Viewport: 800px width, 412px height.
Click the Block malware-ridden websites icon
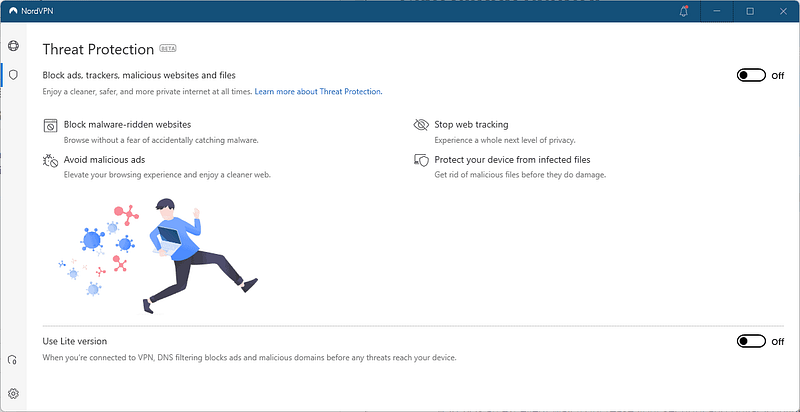coord(50,125)
